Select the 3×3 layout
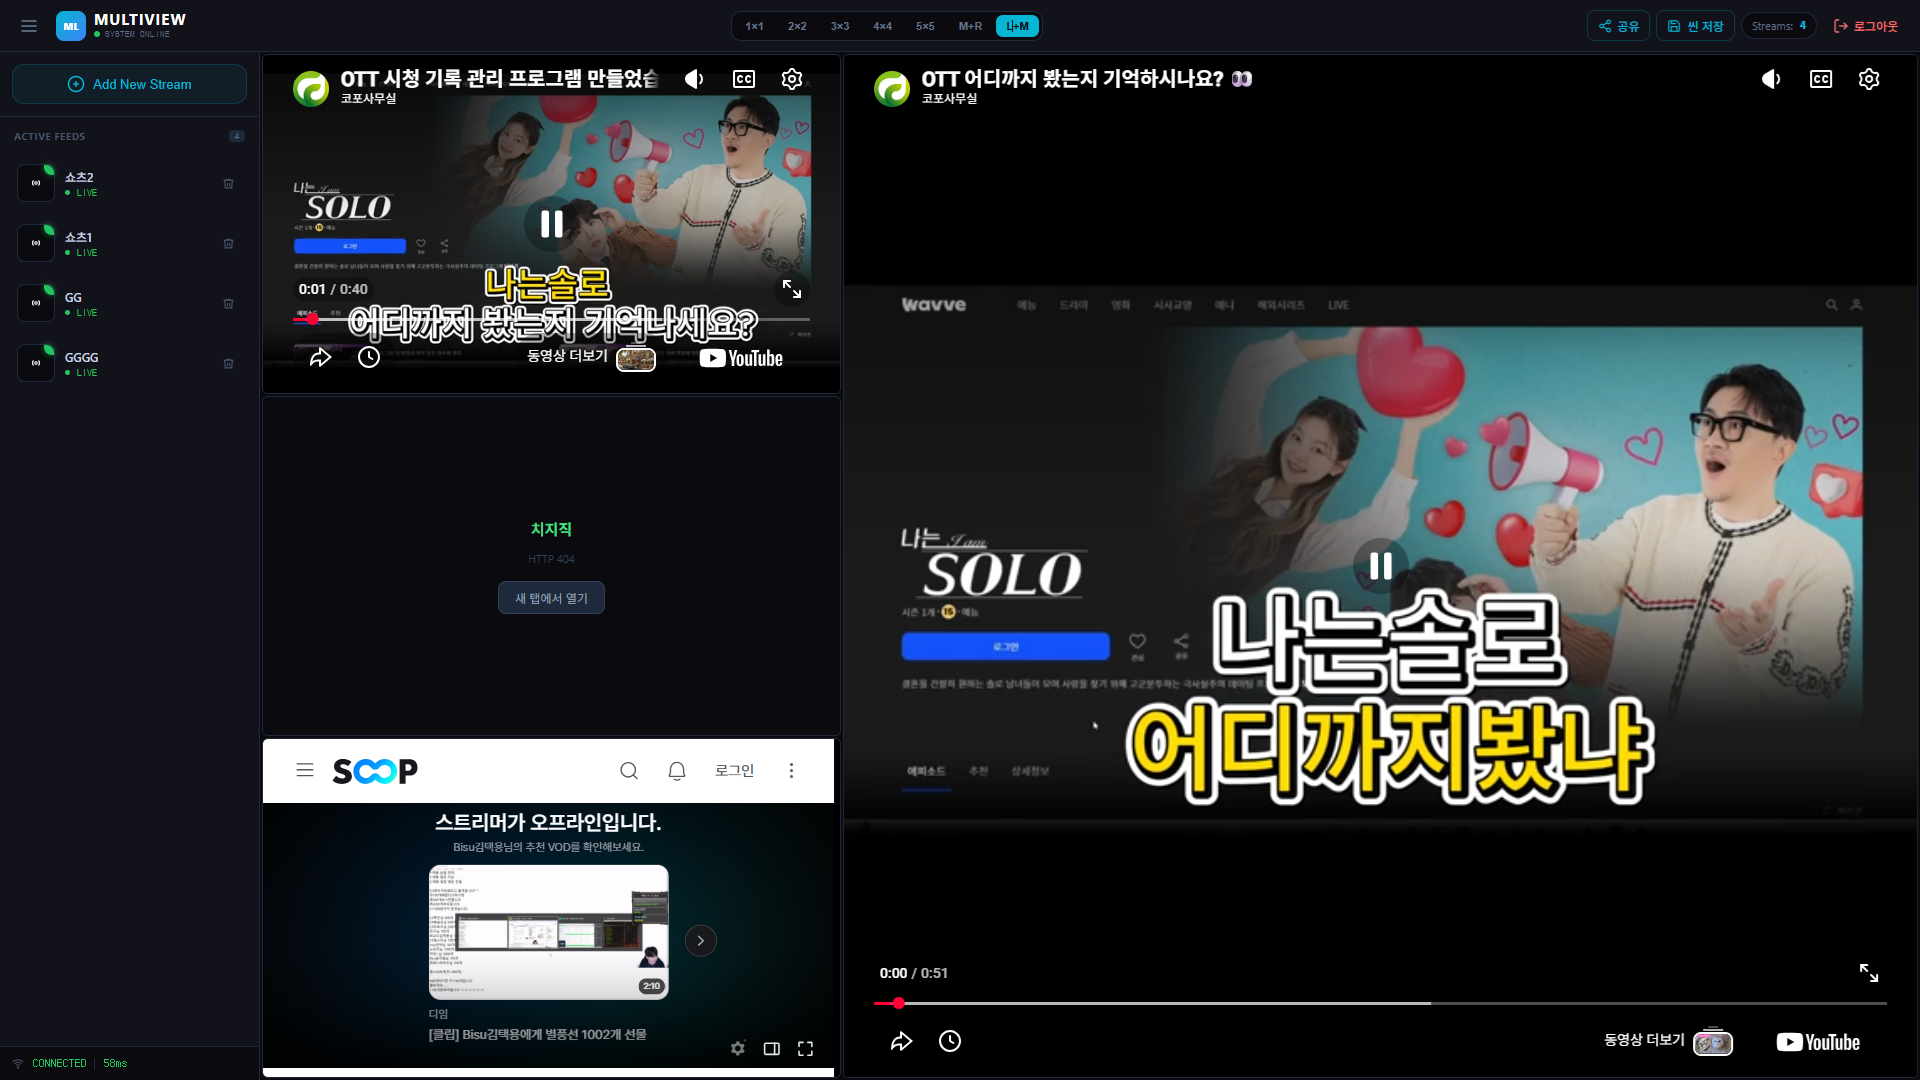The image size is (1920, 1080). click(x=840, y=26)
